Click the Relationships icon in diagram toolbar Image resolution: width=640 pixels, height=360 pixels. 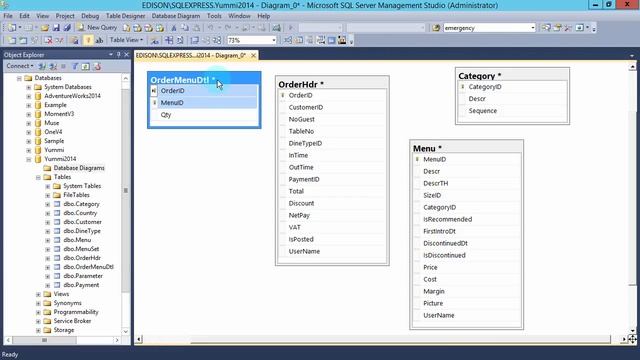288,40
